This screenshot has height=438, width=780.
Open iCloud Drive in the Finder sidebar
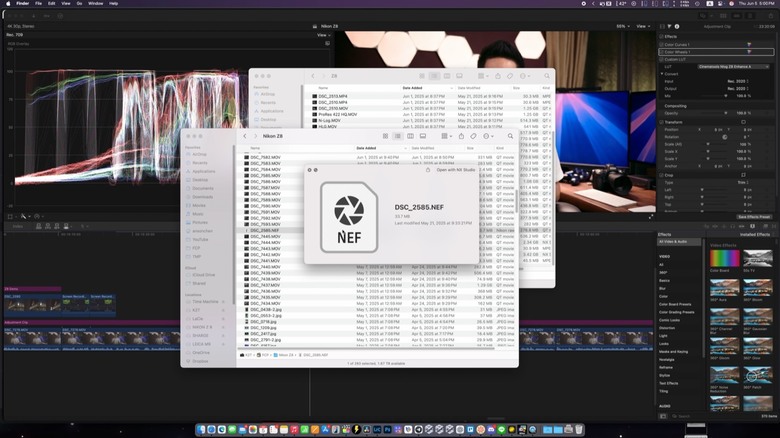pyautogui.click(x=203, y=275)
